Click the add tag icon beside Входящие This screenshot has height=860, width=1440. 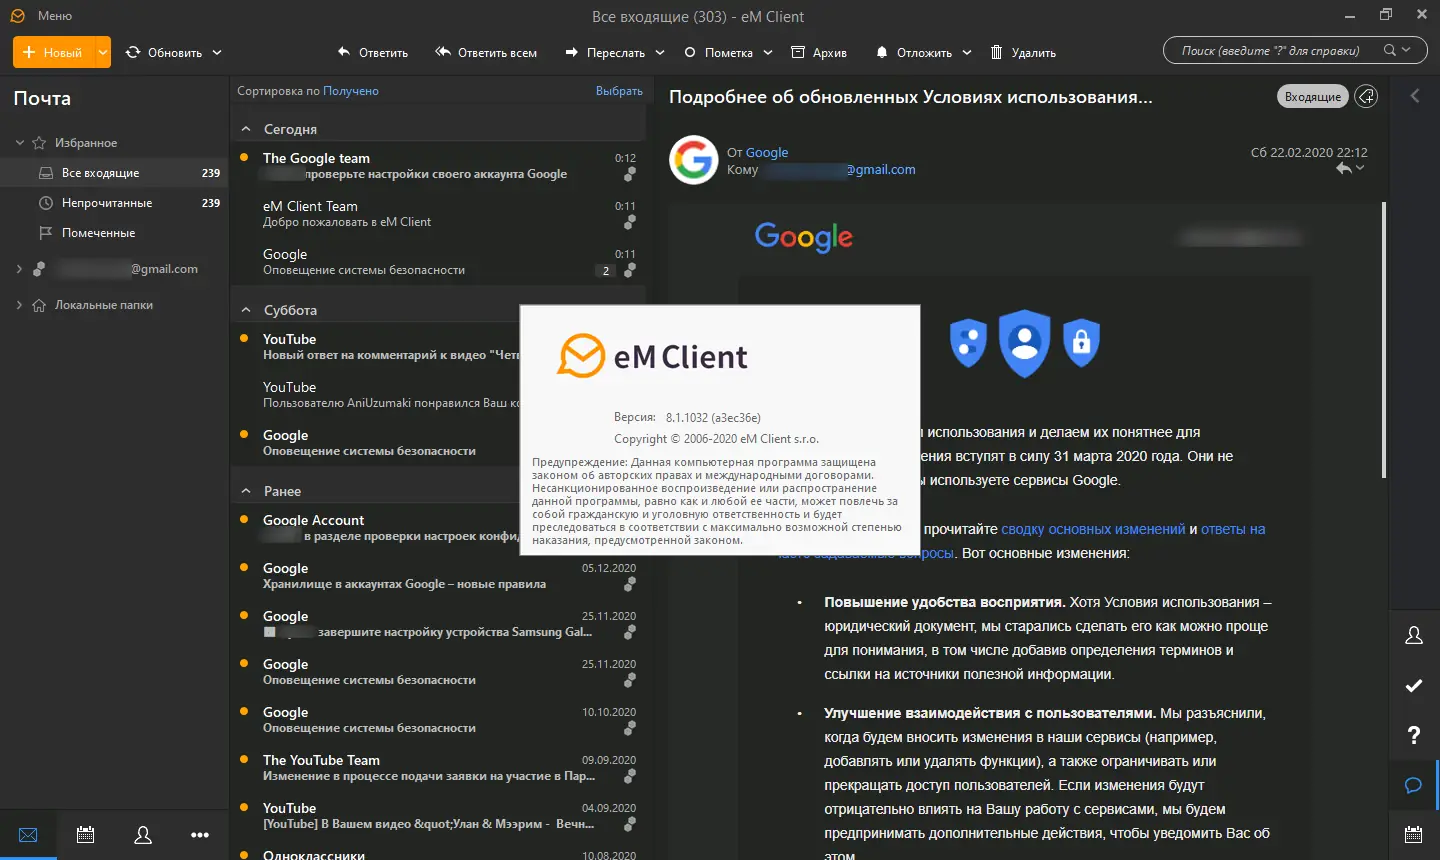pyautogui.click(x=1366, y=96)
